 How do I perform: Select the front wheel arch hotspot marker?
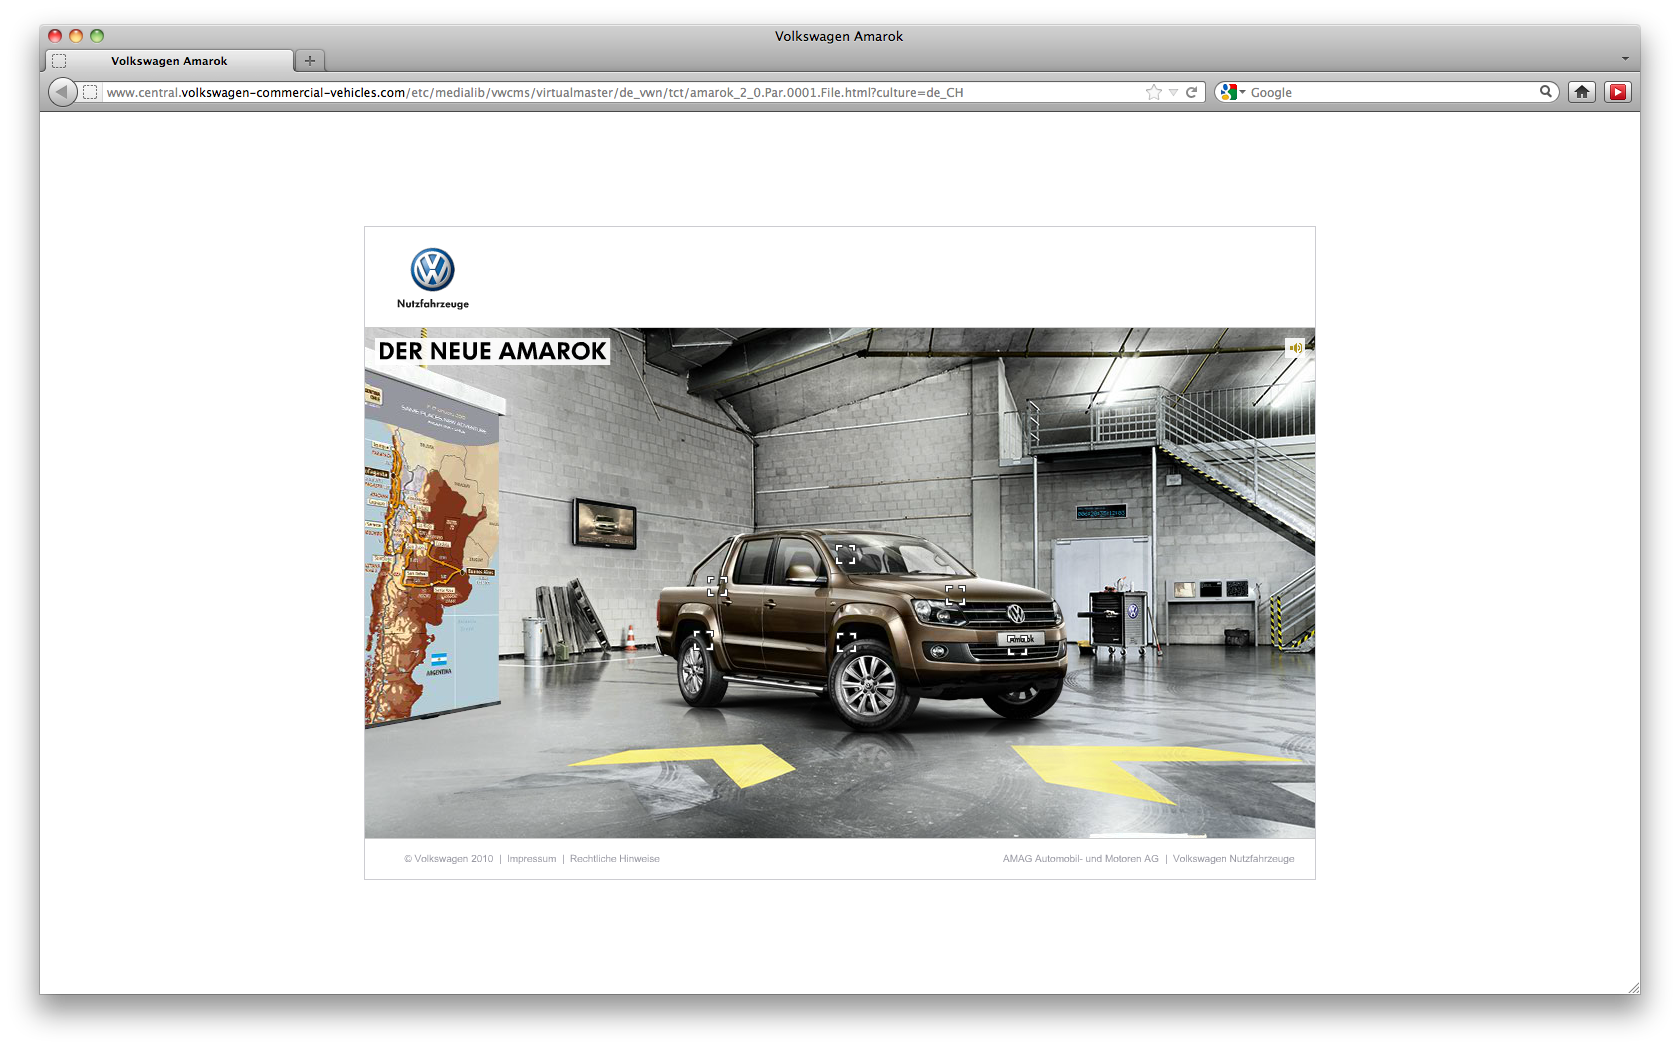846,642
